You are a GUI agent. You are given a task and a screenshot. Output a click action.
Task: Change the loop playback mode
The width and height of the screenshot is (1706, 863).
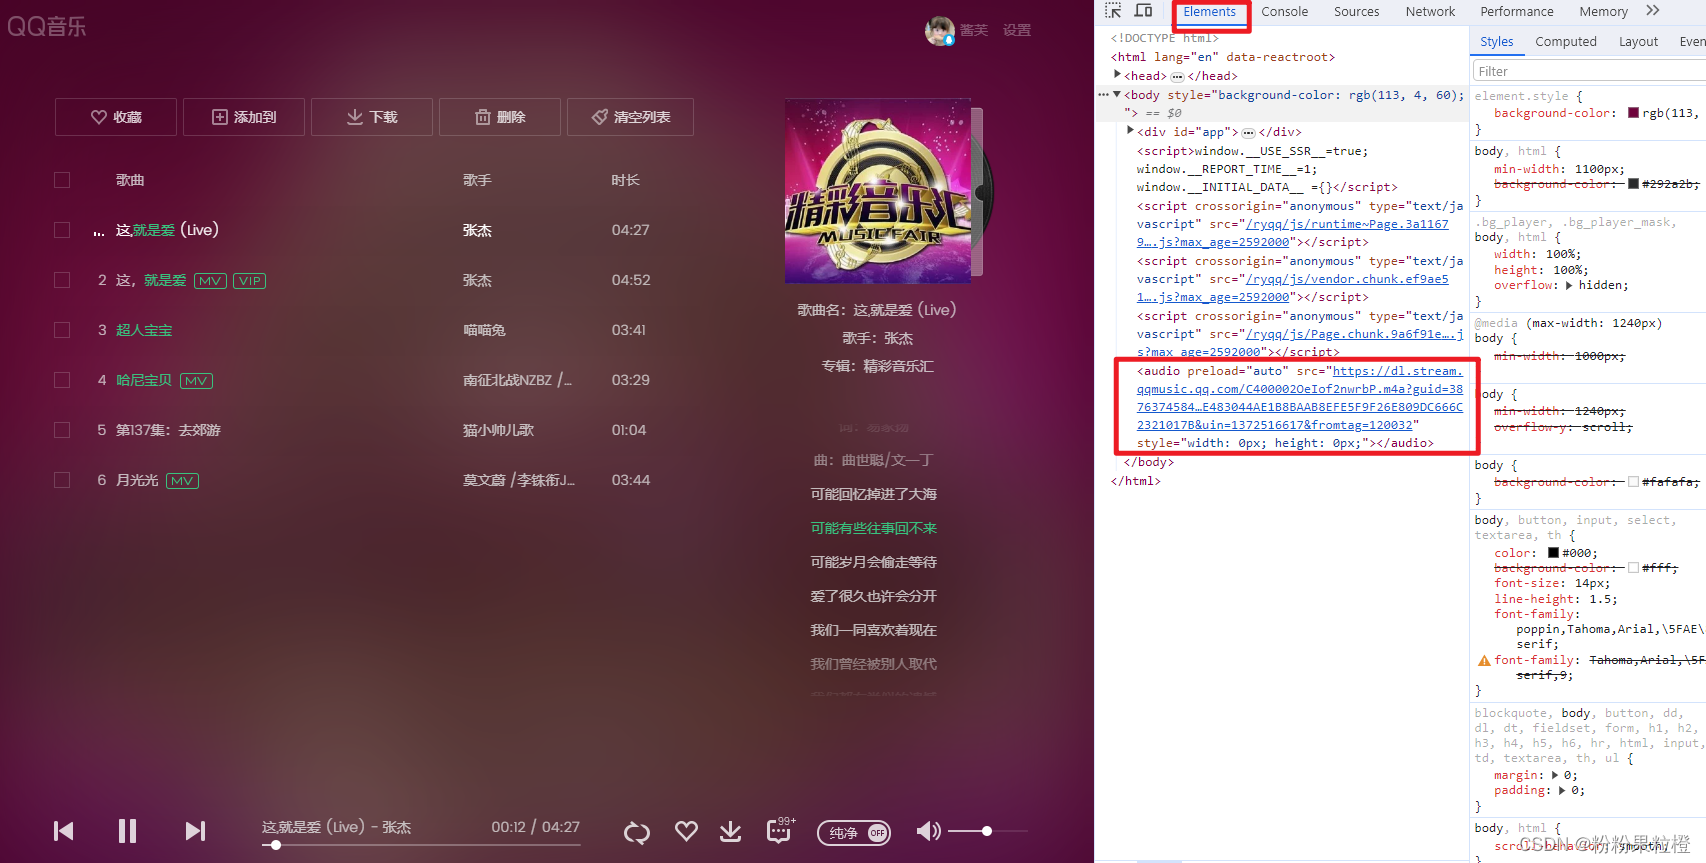click(637, 832)
